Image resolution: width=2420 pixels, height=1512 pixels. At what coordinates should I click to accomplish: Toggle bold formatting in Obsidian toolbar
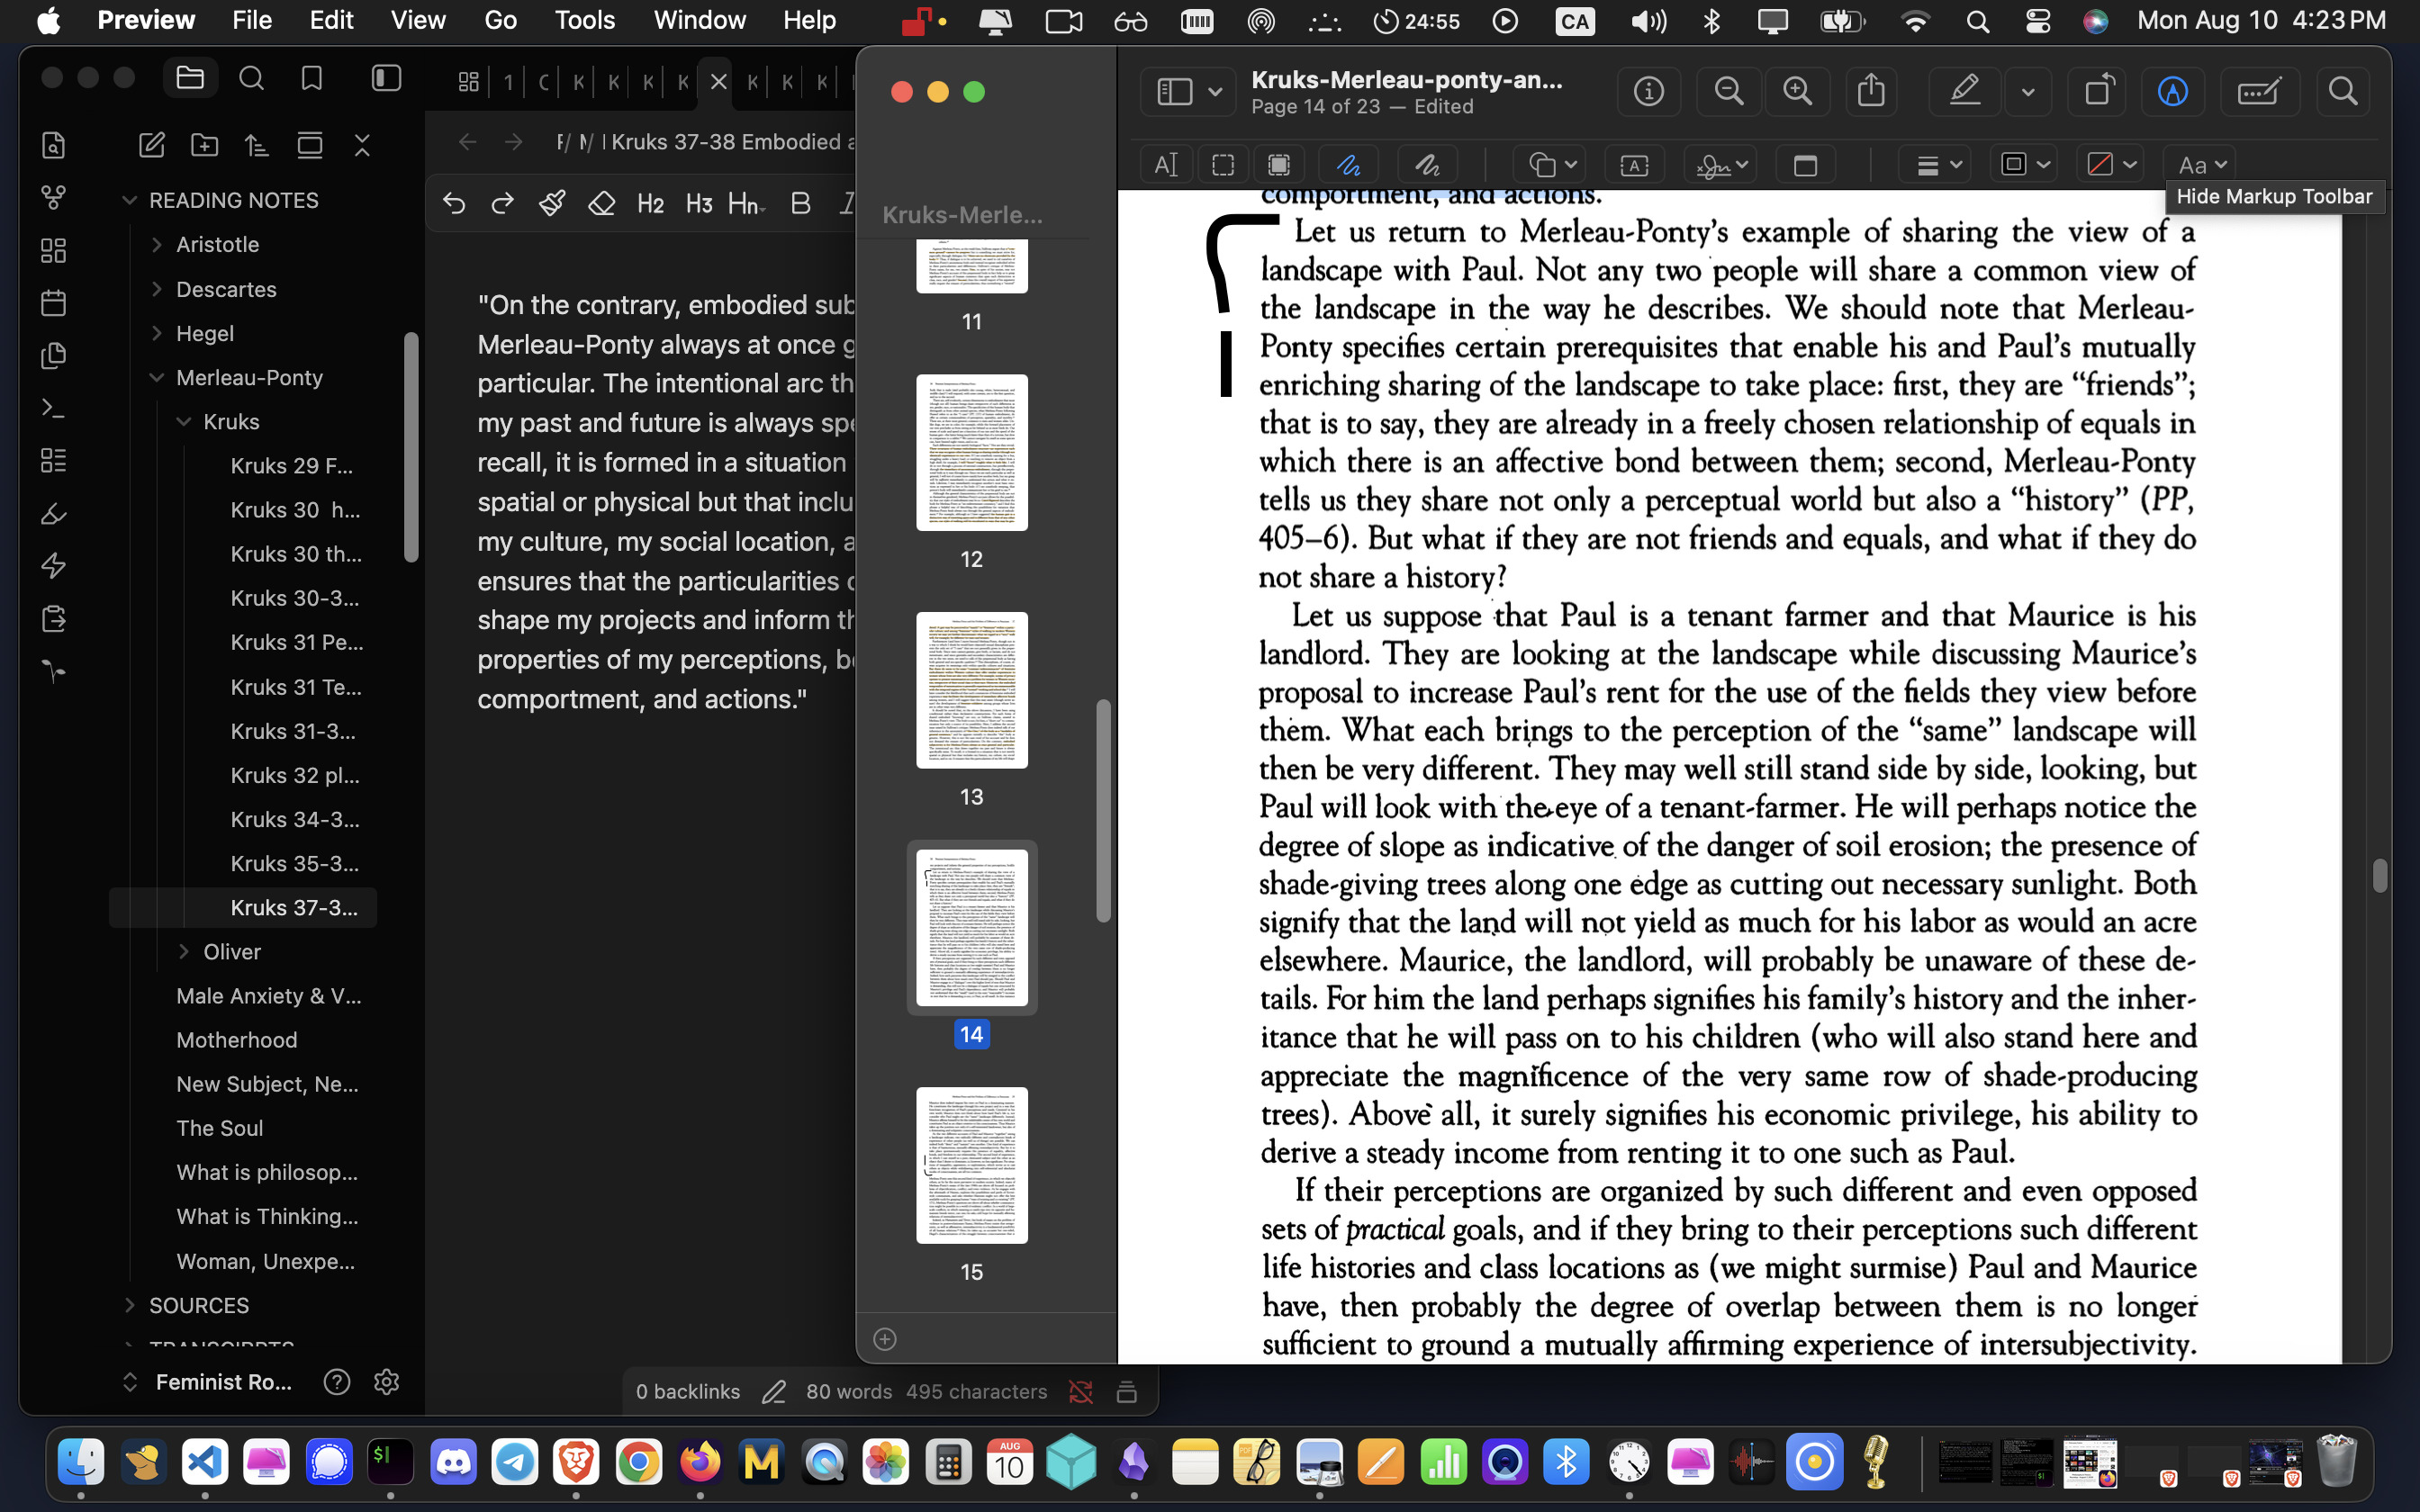tap(800, 204)
